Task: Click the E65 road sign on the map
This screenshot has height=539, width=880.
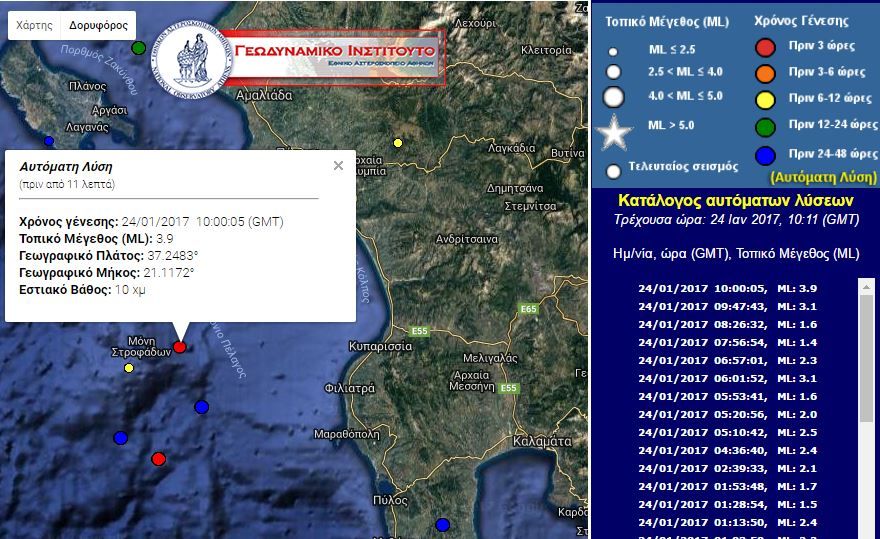Action: [528, 310]
